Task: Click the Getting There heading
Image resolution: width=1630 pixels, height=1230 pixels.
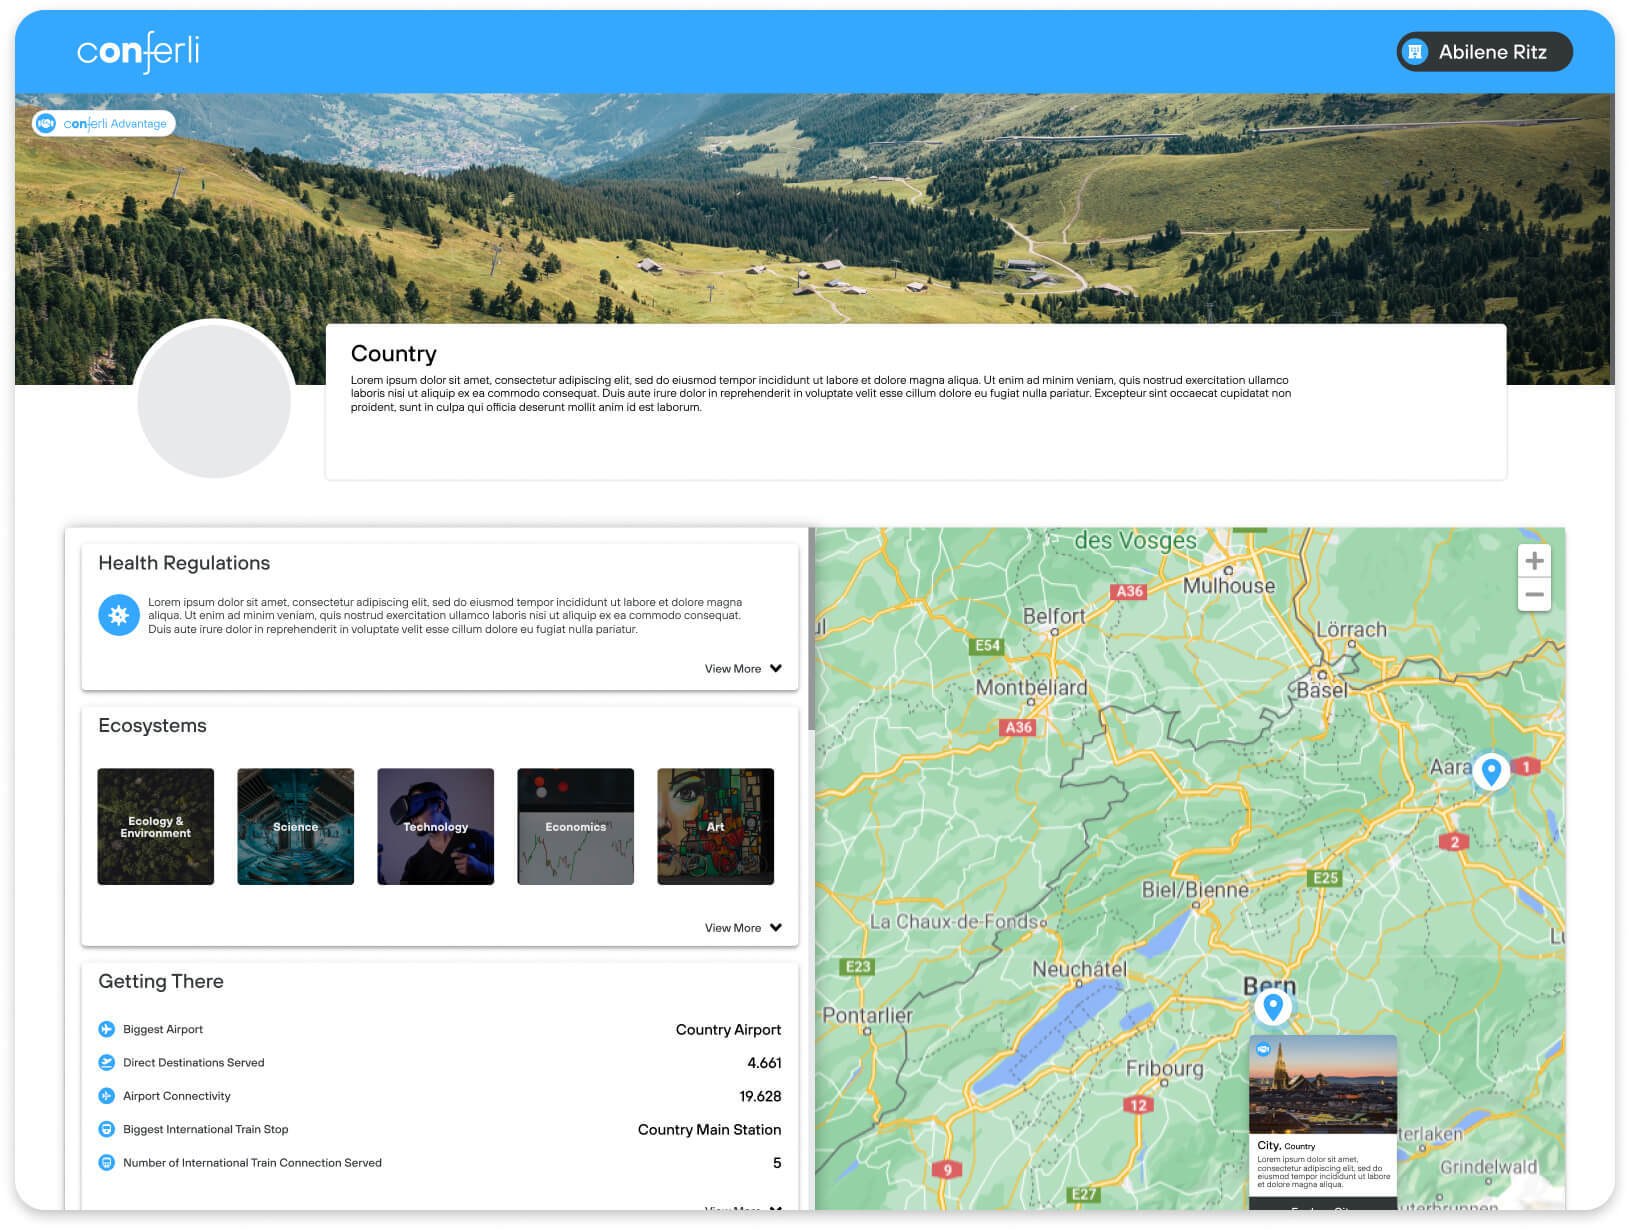Action: point(161,982)
